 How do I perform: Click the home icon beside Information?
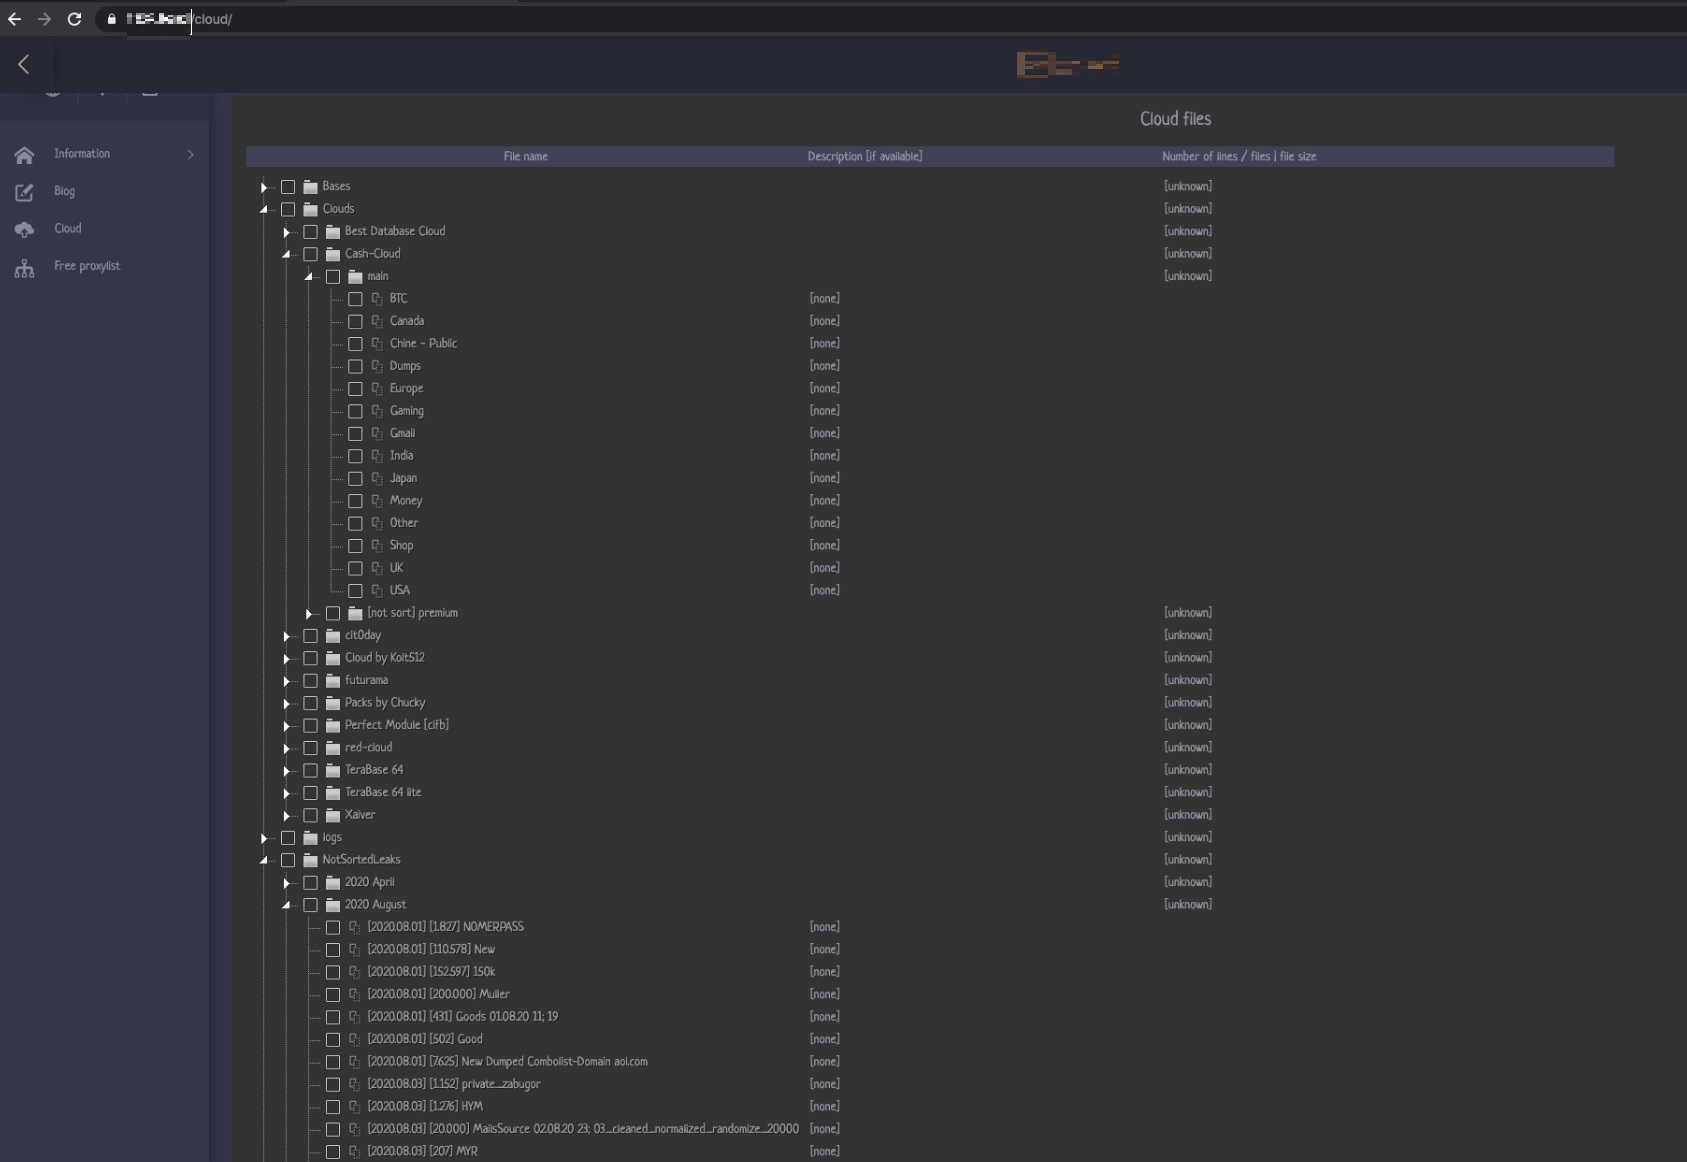[25, 155]
